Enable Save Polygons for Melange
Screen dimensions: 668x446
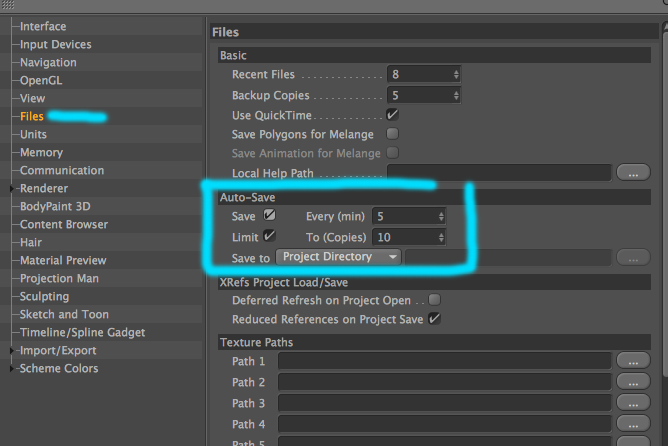392,134
